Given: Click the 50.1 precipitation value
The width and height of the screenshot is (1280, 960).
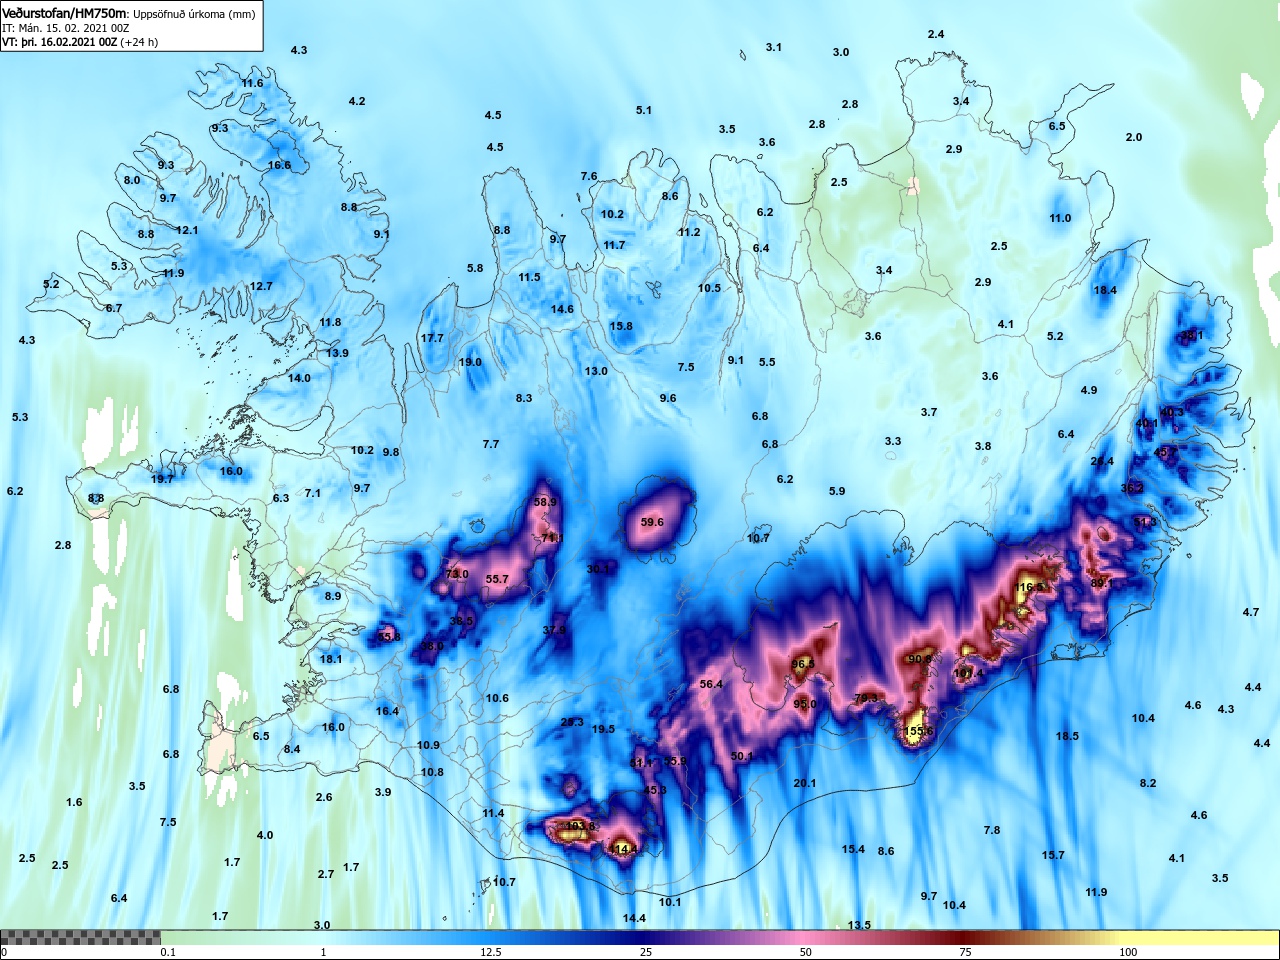Looking at the screenshot, I should [741, 756].
